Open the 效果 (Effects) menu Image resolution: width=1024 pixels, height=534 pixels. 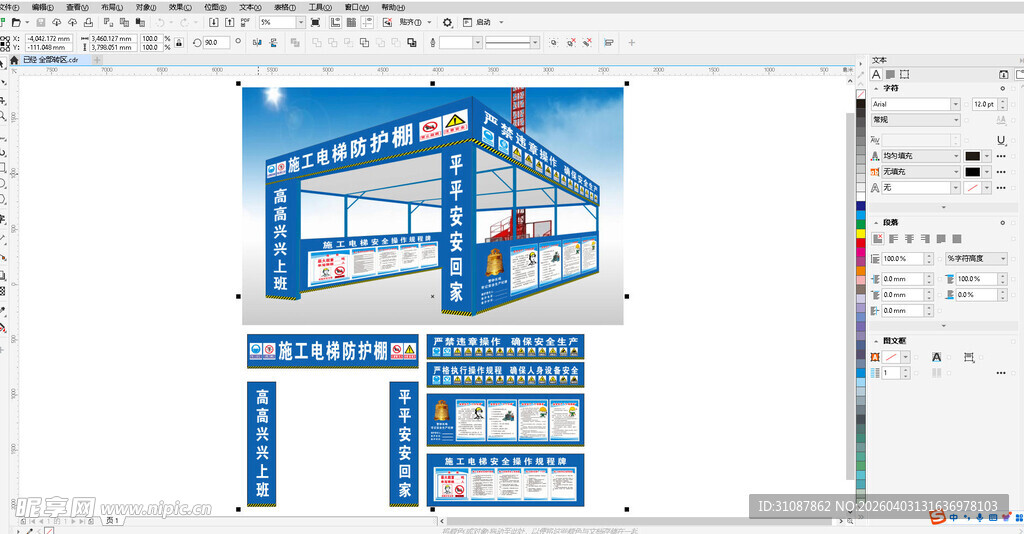[180, 7]
